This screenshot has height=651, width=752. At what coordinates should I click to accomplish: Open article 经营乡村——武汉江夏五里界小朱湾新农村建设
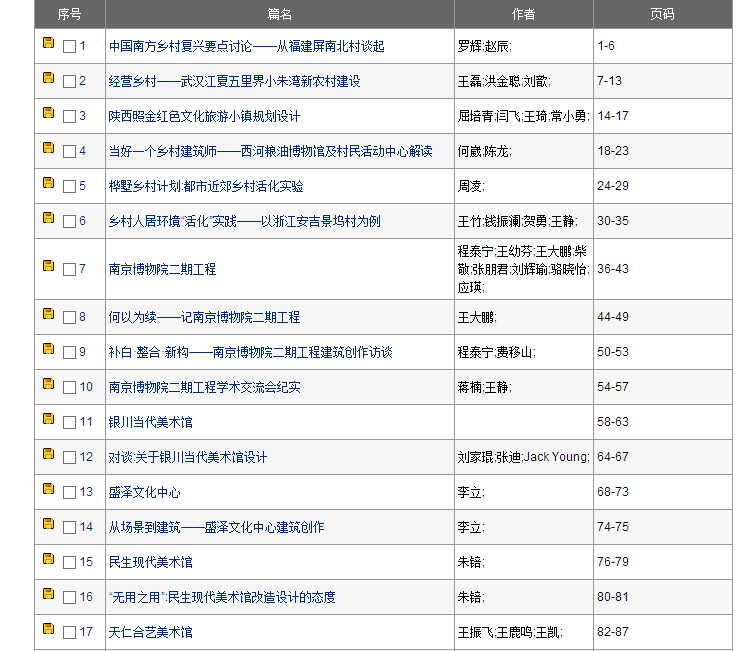pyautogui.click(x=235, y=82)
